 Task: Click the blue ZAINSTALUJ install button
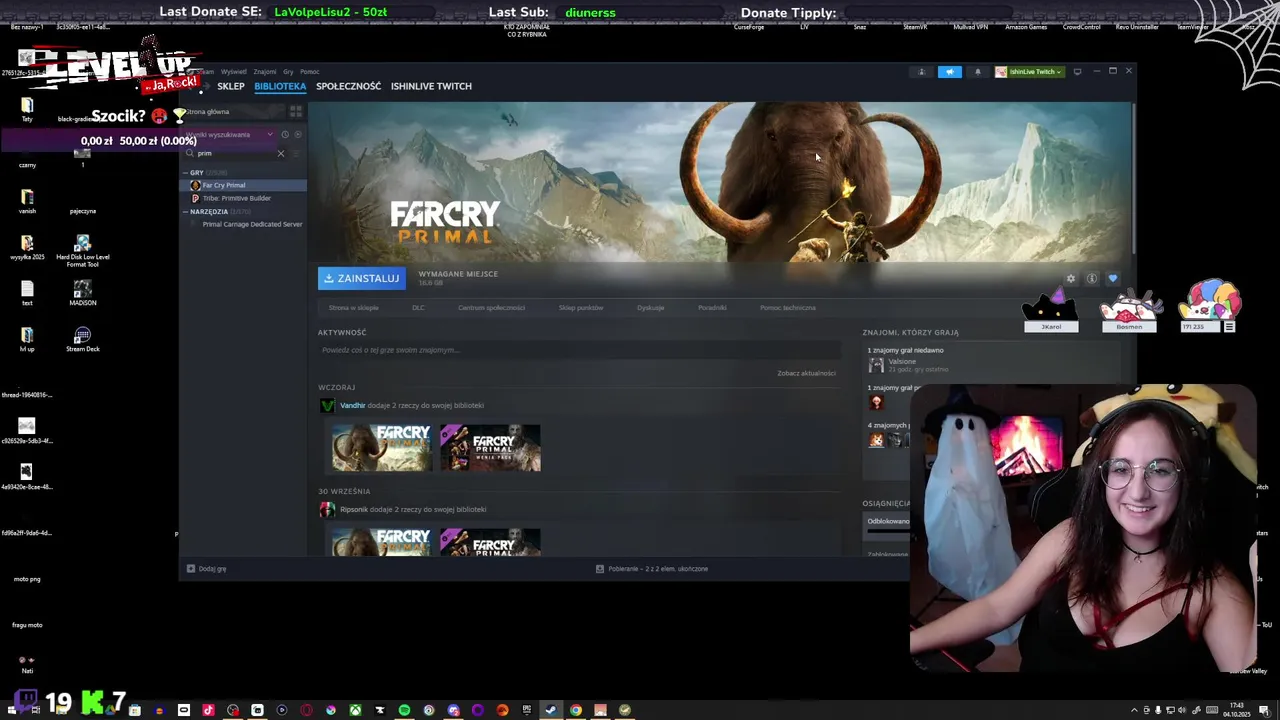(361, 278)
